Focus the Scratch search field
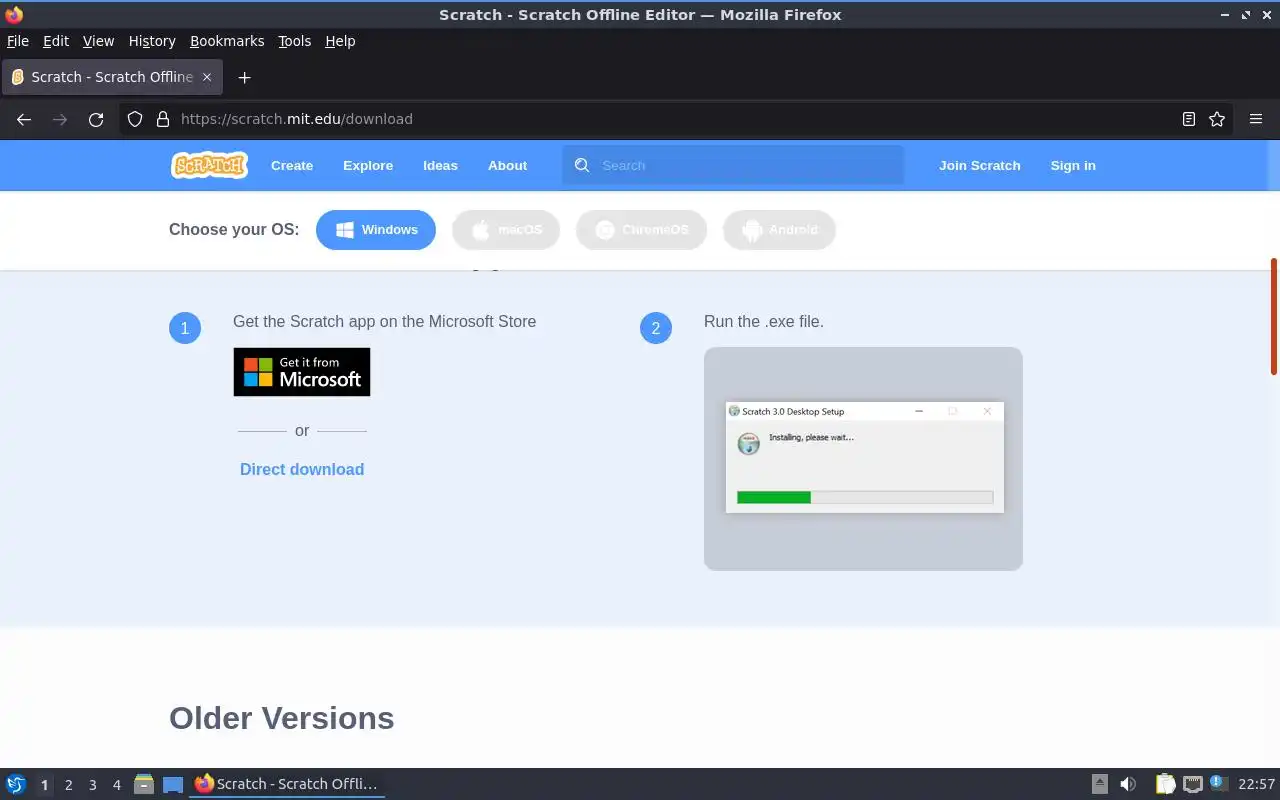 [733, 165]
